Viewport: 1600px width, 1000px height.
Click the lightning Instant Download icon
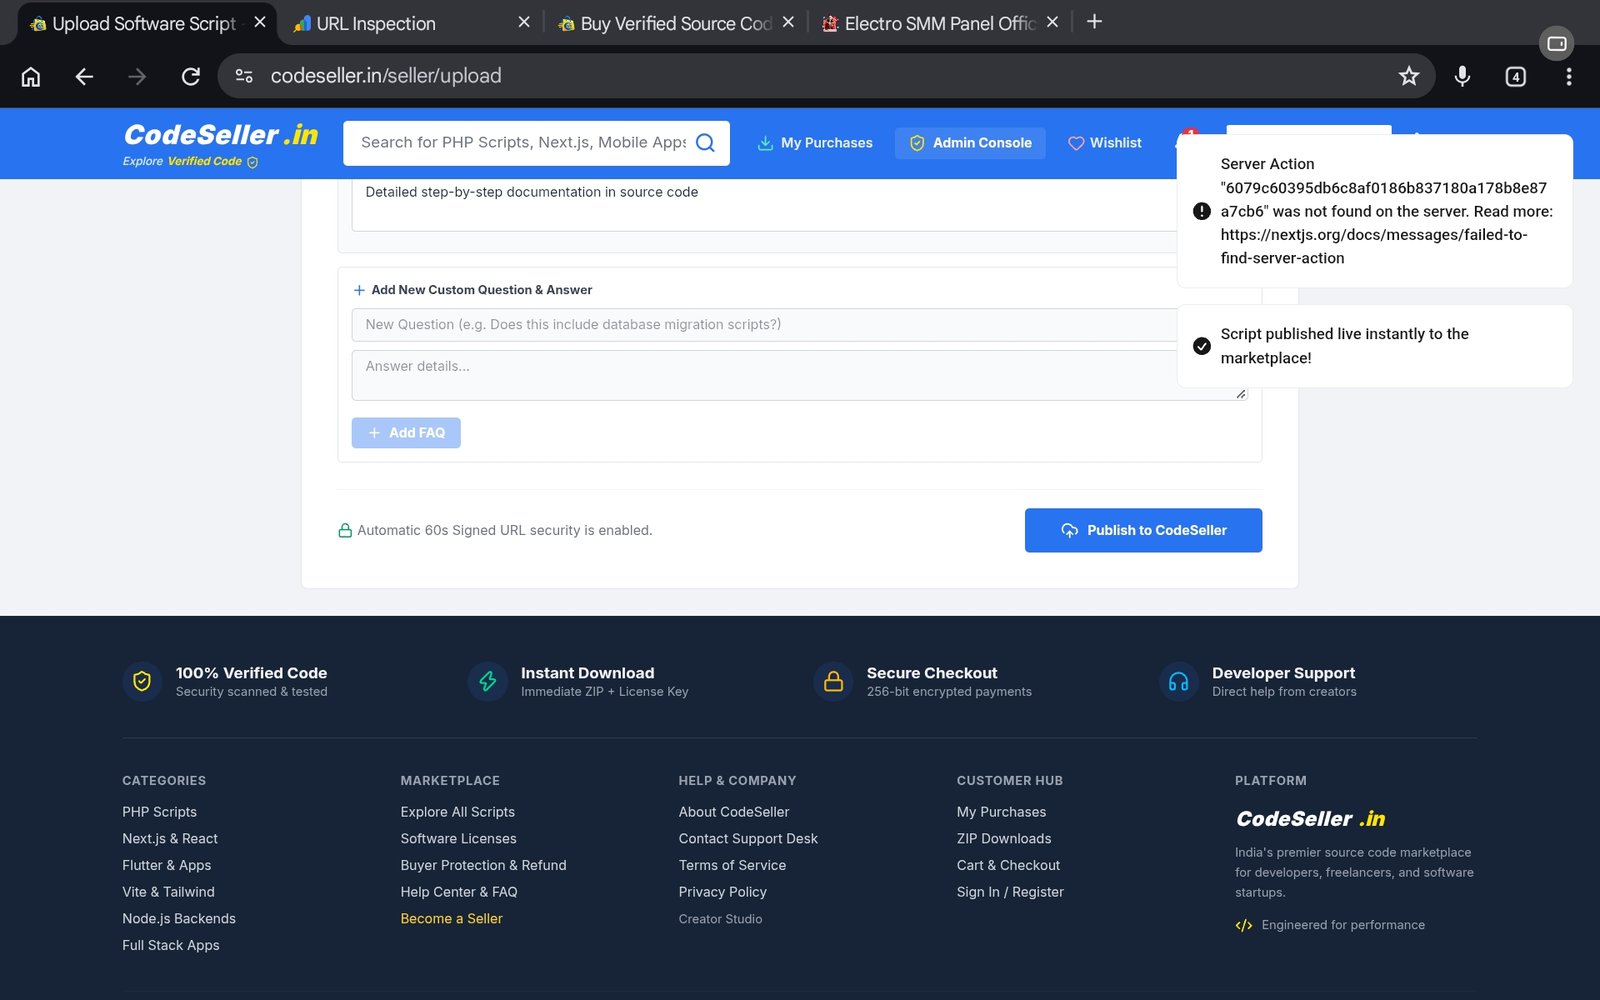point(487,682)
